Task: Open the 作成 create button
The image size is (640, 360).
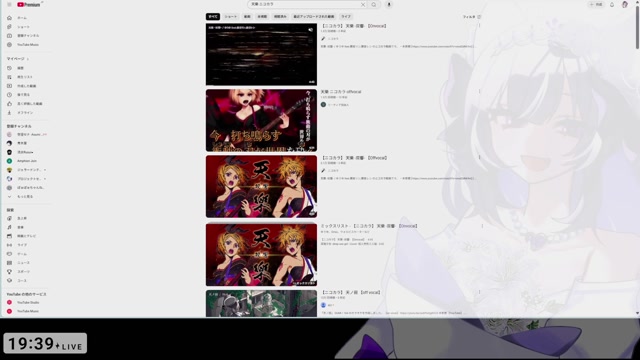Action: click(596, 4)
